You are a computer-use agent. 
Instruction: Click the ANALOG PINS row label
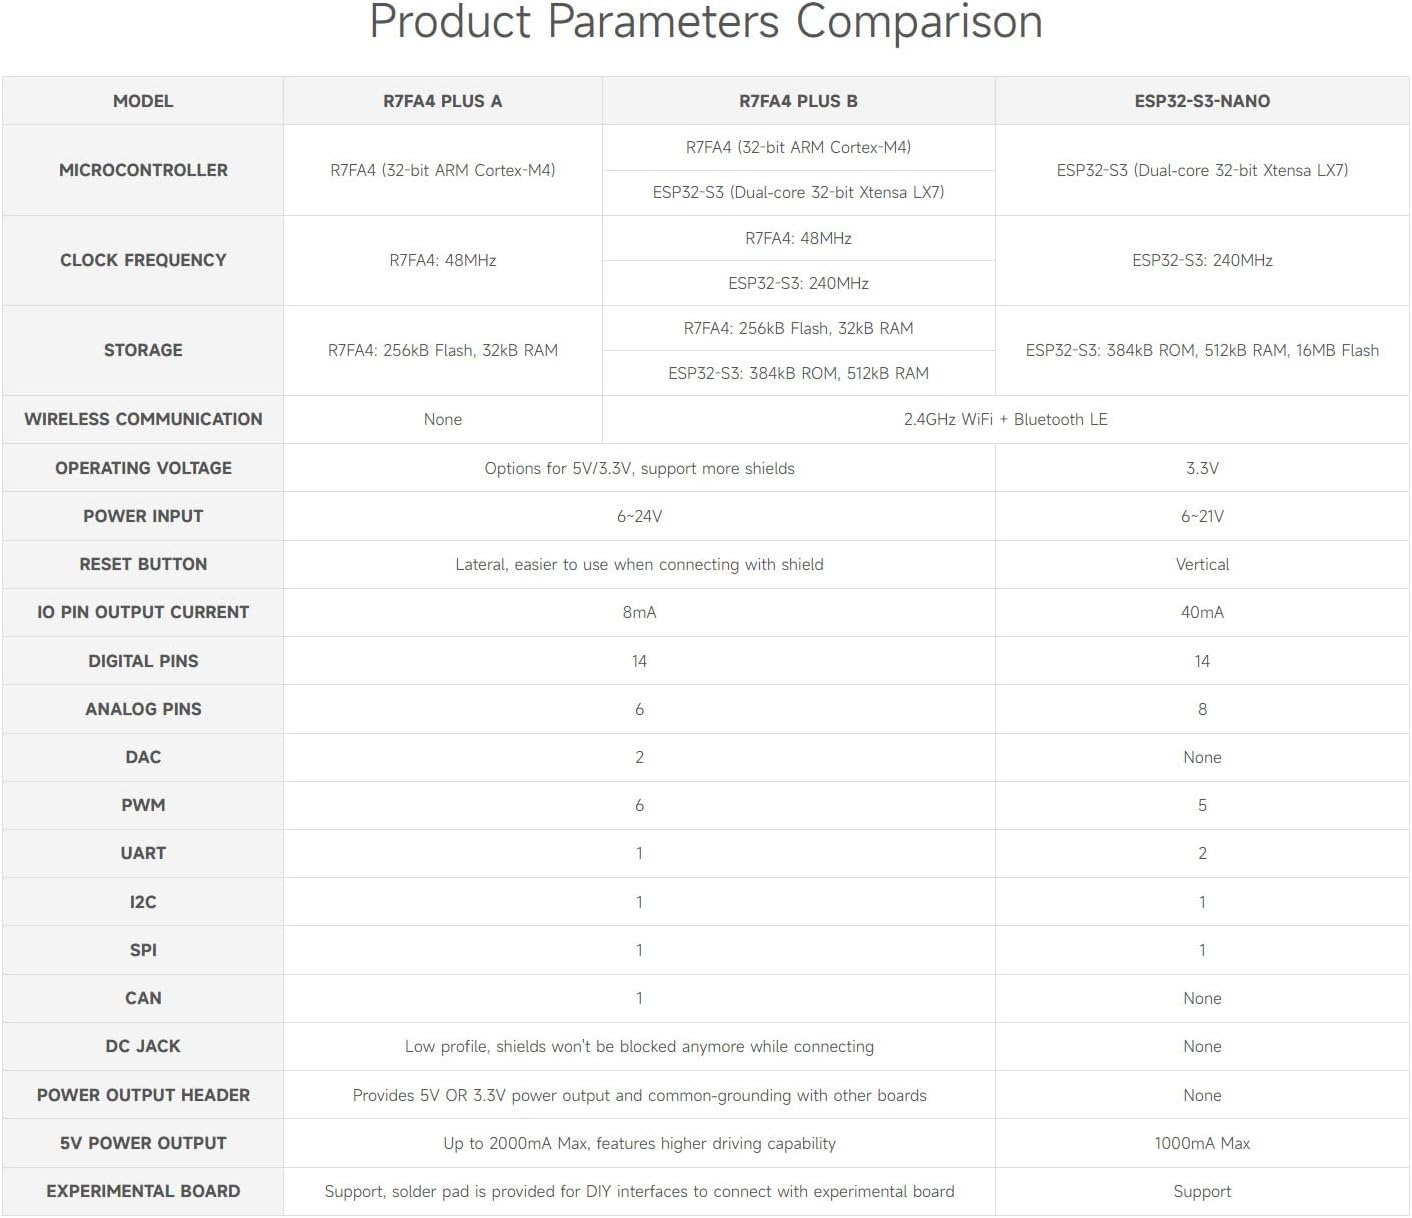click(x=143, y=709)
